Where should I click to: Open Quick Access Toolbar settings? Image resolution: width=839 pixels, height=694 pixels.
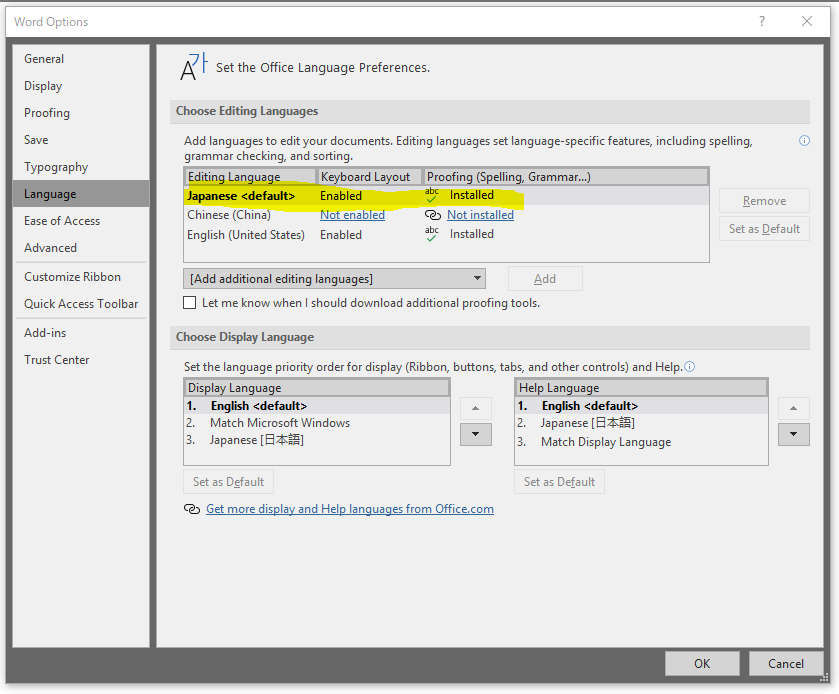(x=81, y=304)
